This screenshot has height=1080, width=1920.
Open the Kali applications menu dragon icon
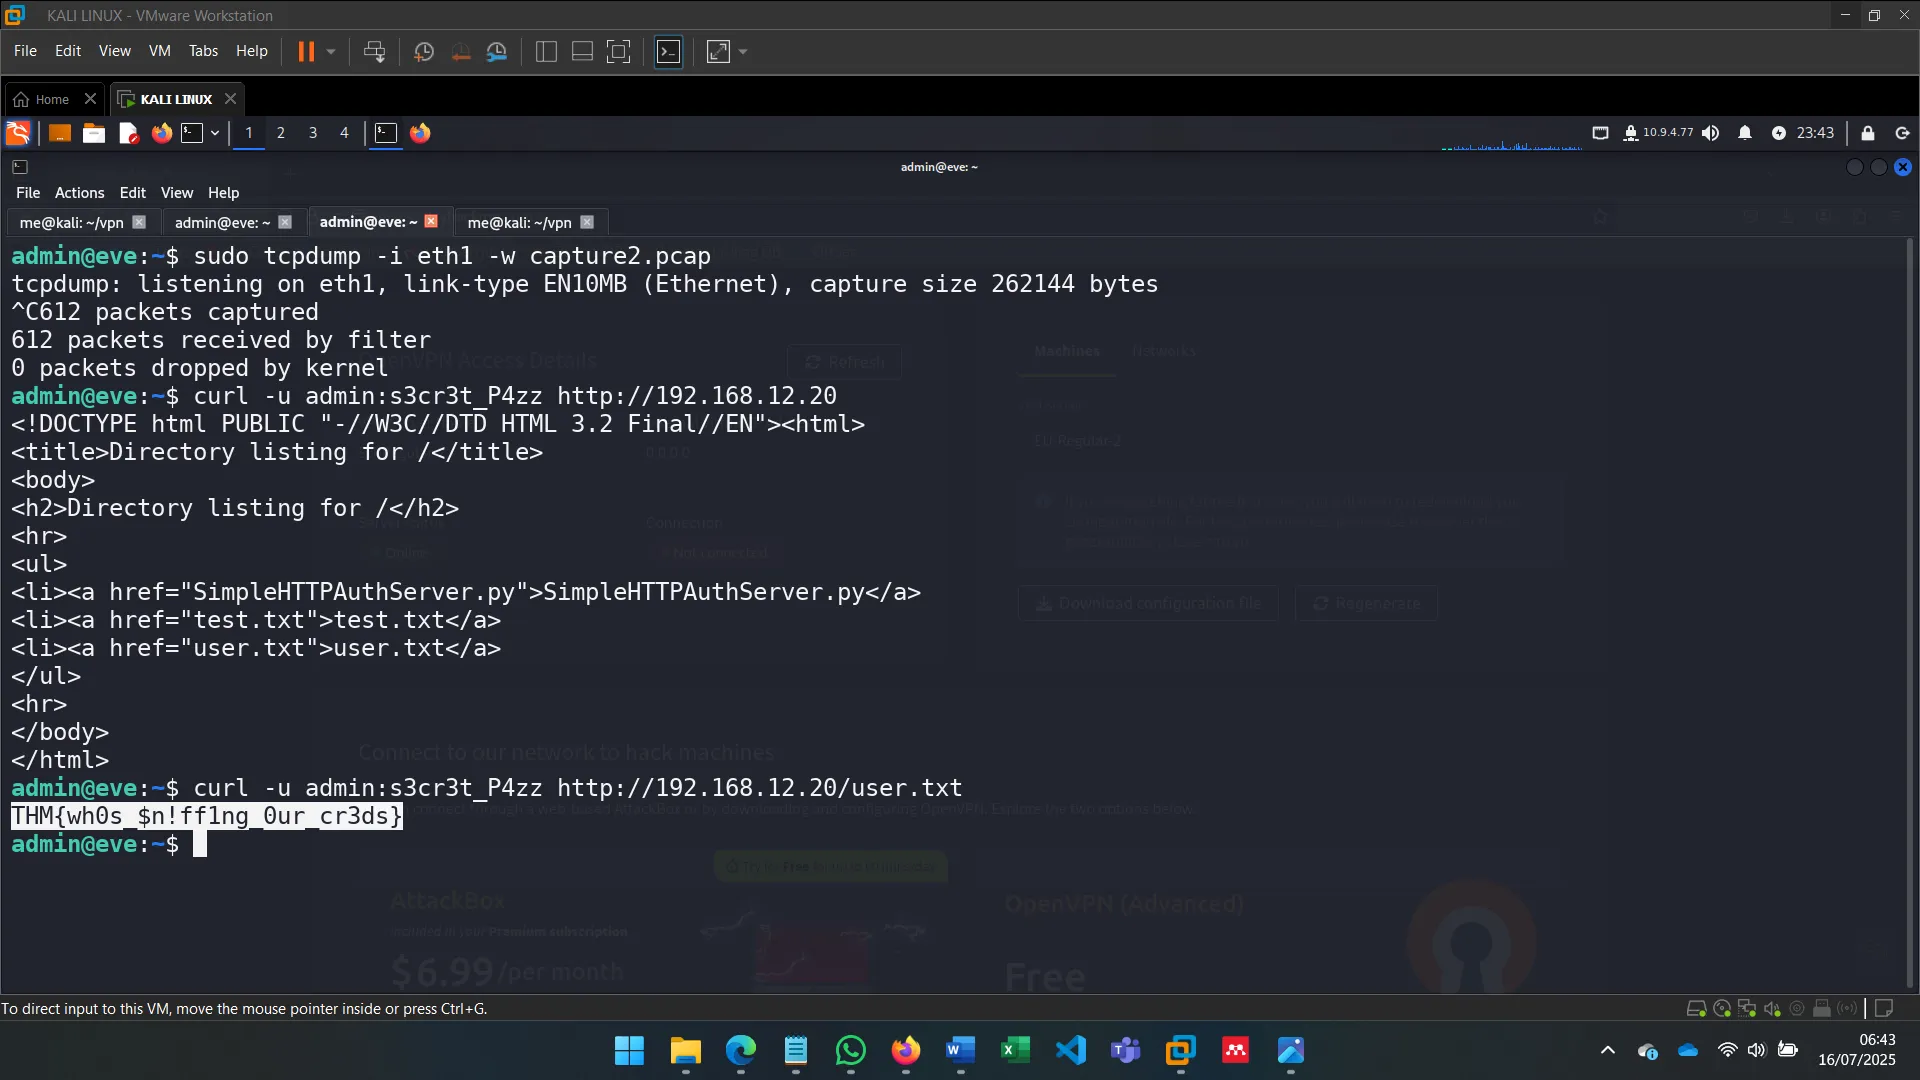point(17,133)
